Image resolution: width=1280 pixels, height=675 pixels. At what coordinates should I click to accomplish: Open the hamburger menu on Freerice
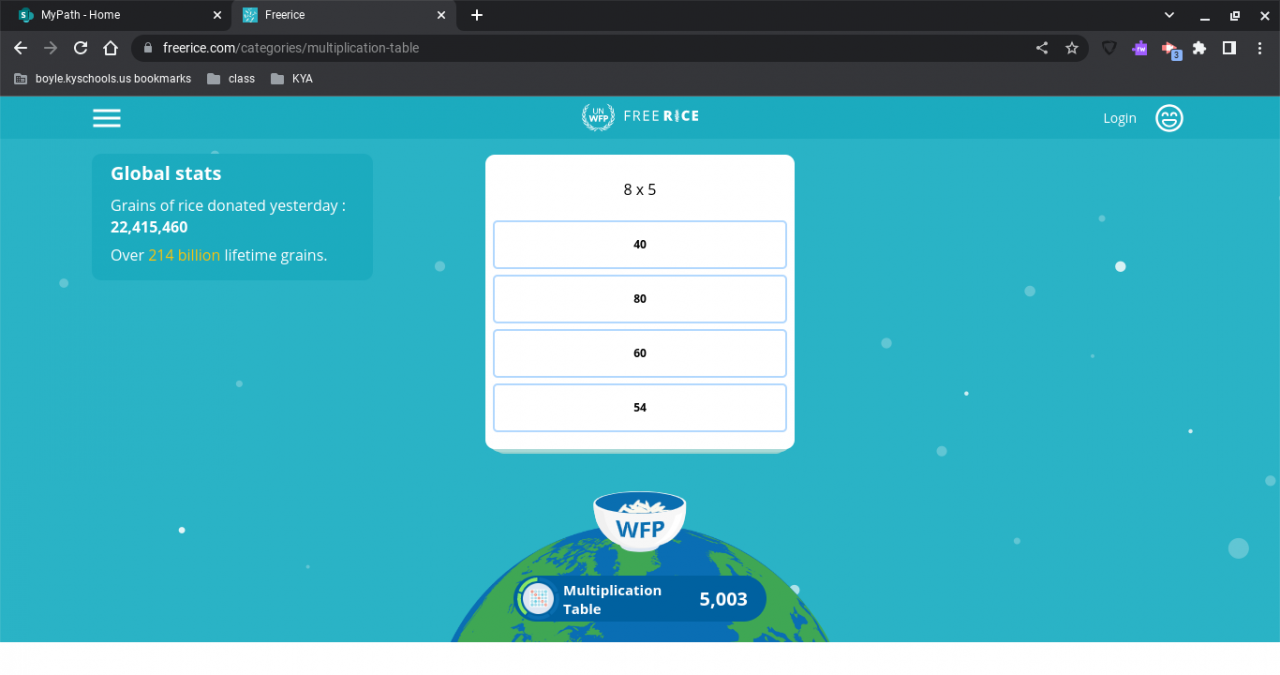[x=107, y=118]
